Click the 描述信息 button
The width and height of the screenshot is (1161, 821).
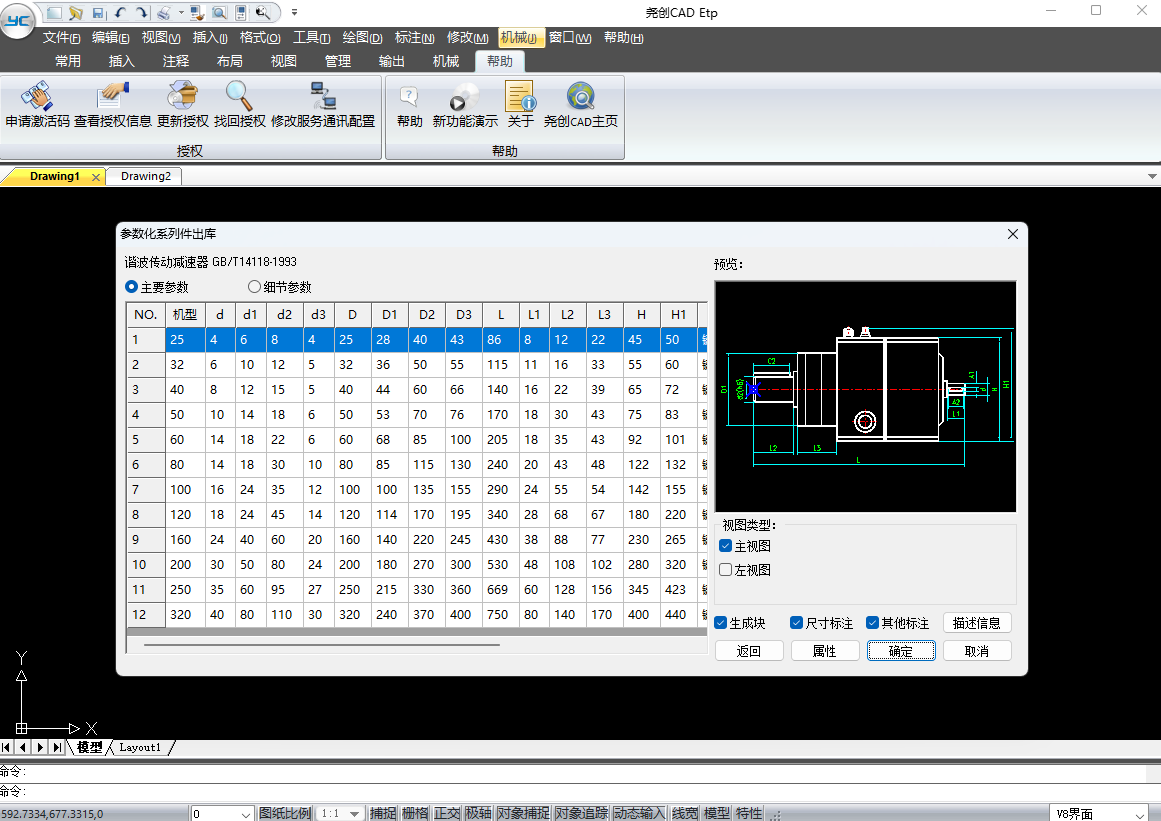[976, 623]
